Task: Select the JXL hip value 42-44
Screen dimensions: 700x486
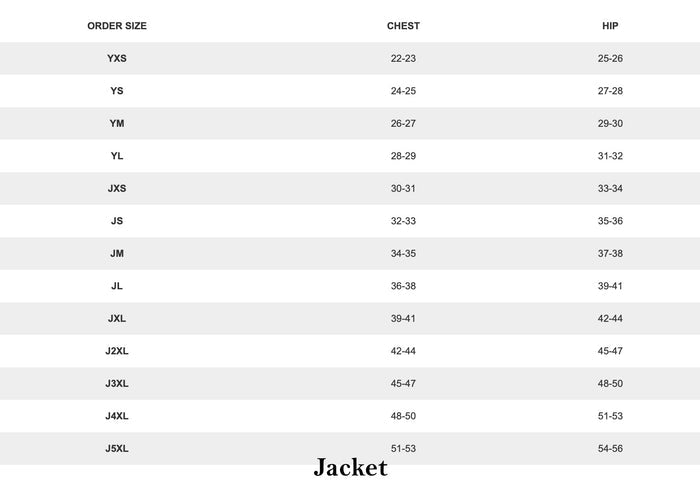Action: [x=610, y=319]
